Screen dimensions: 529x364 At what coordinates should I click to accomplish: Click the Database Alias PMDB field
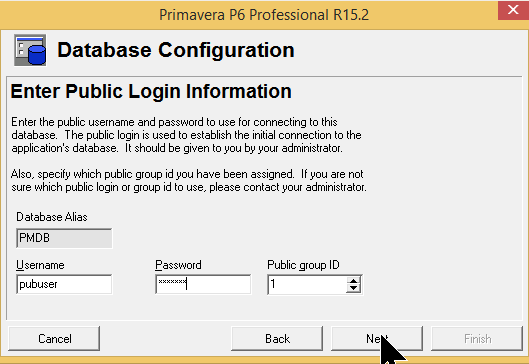point(64,238)
